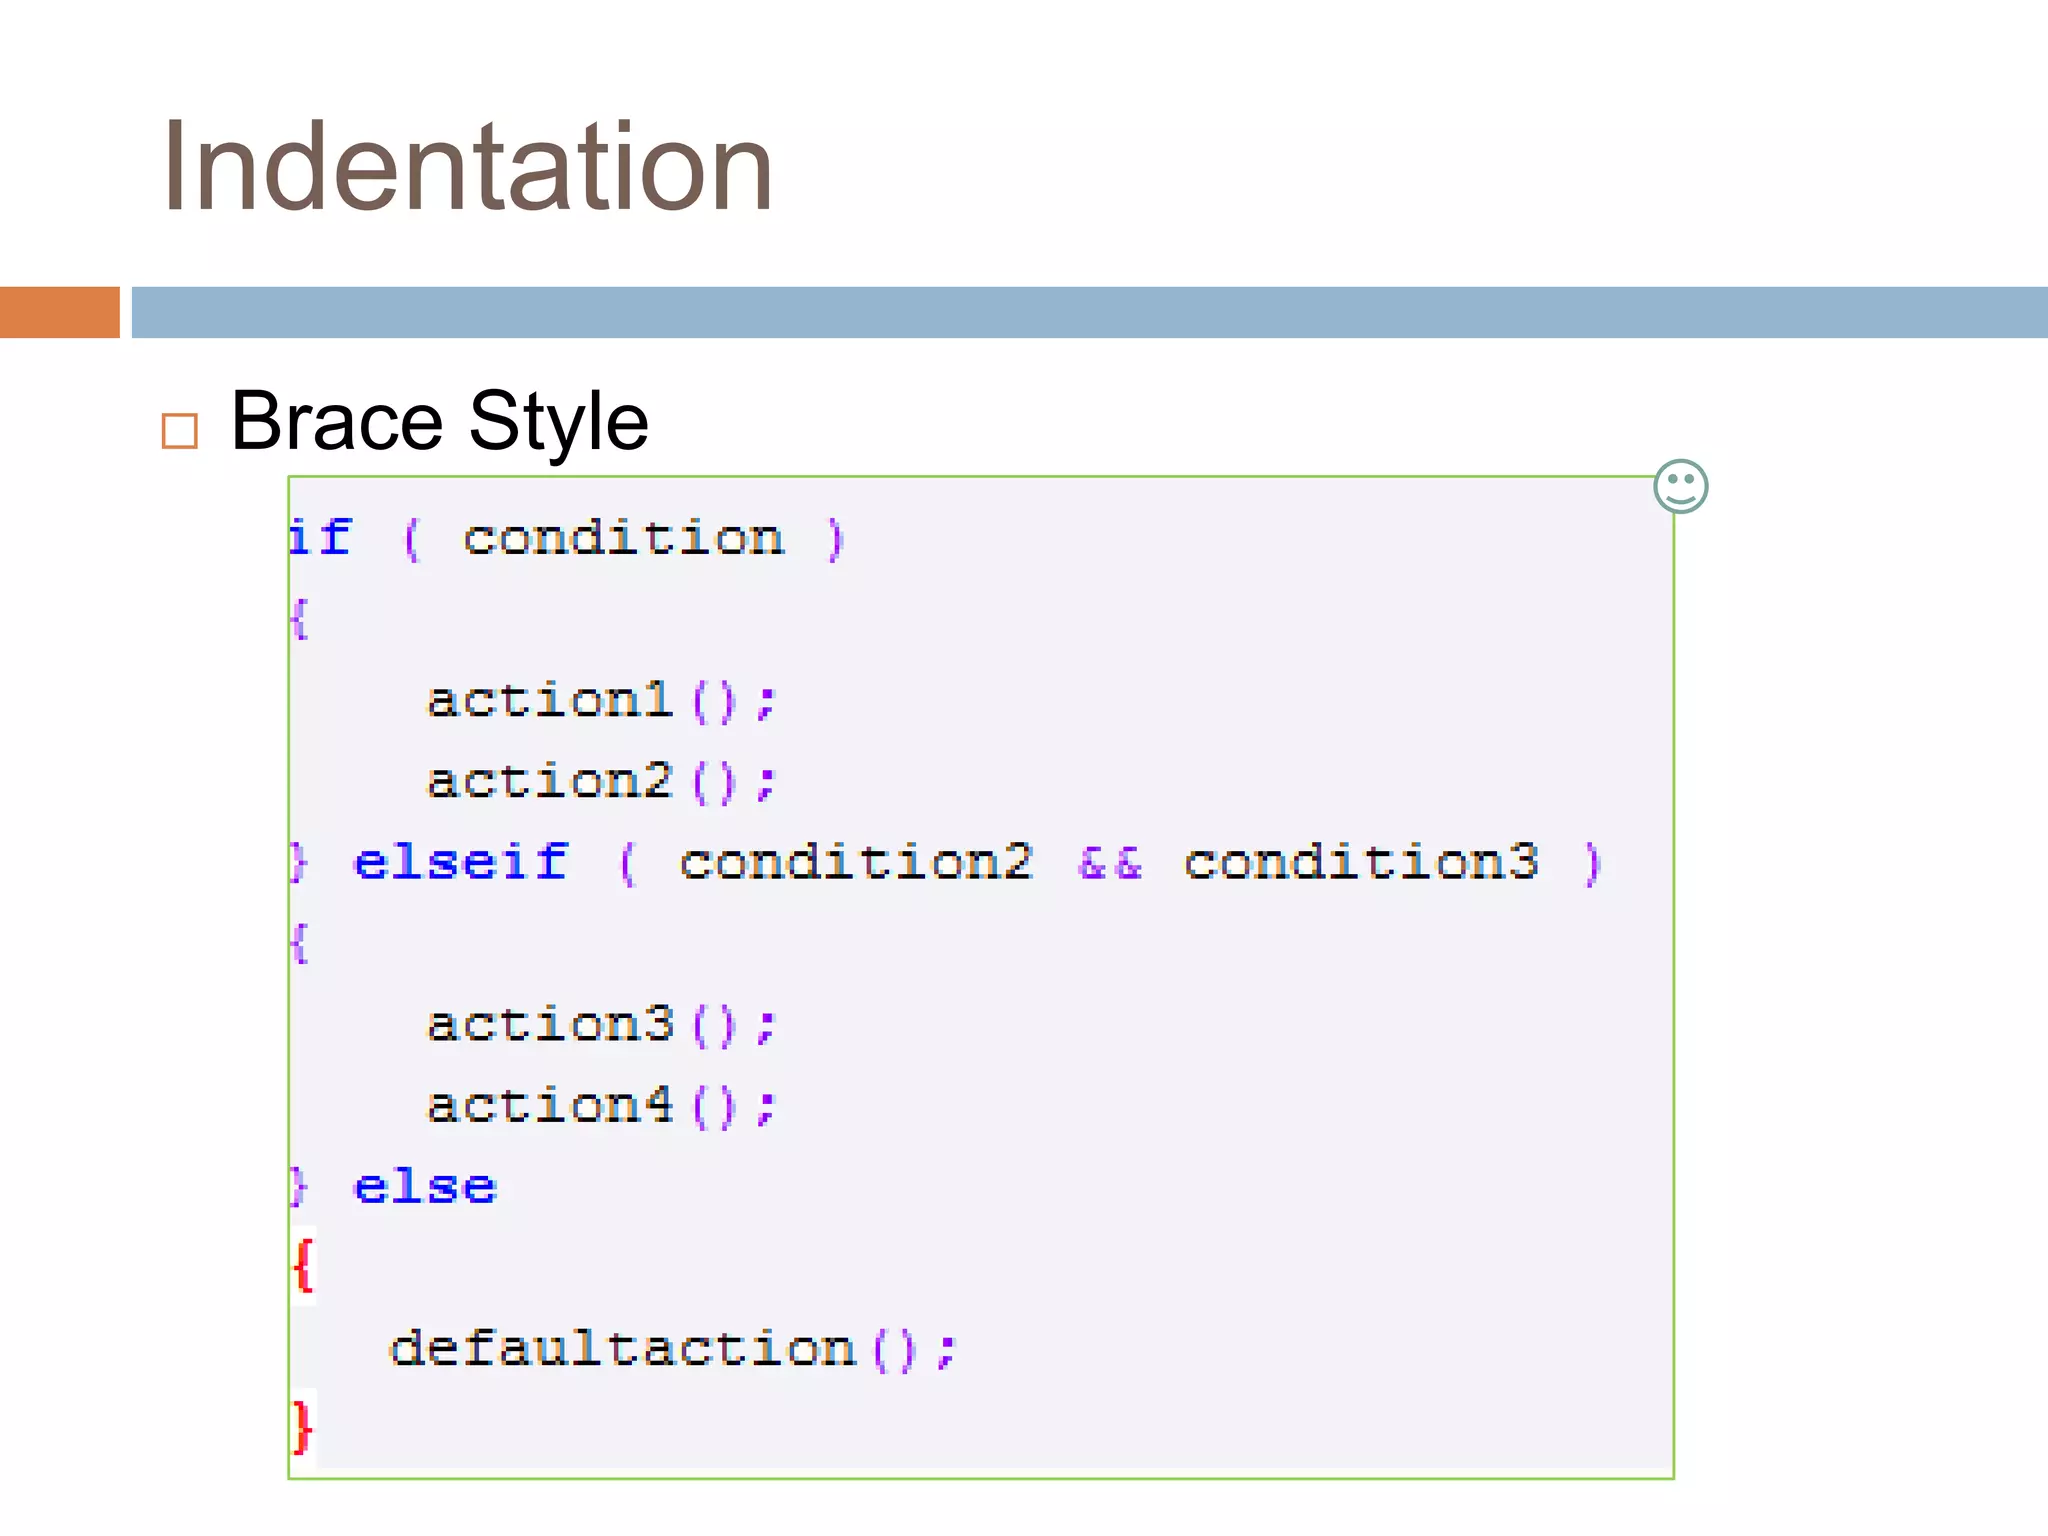Click the 'if ( condition )' code line
This screenshot has height=1536, width=2048.
pos(567,540)
